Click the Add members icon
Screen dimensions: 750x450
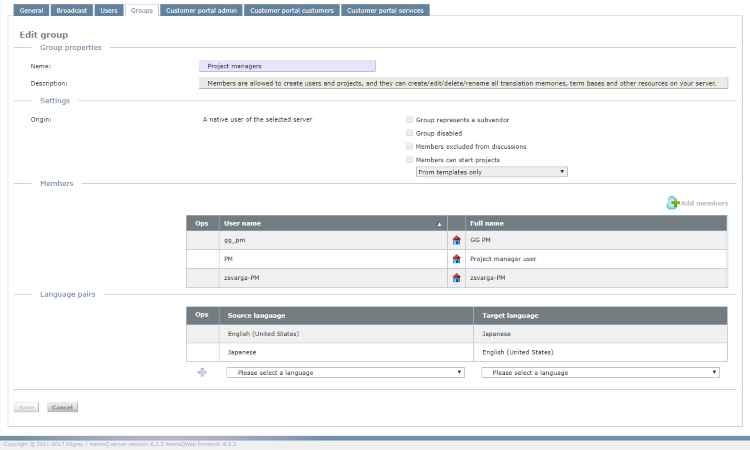tap(673, 203)
